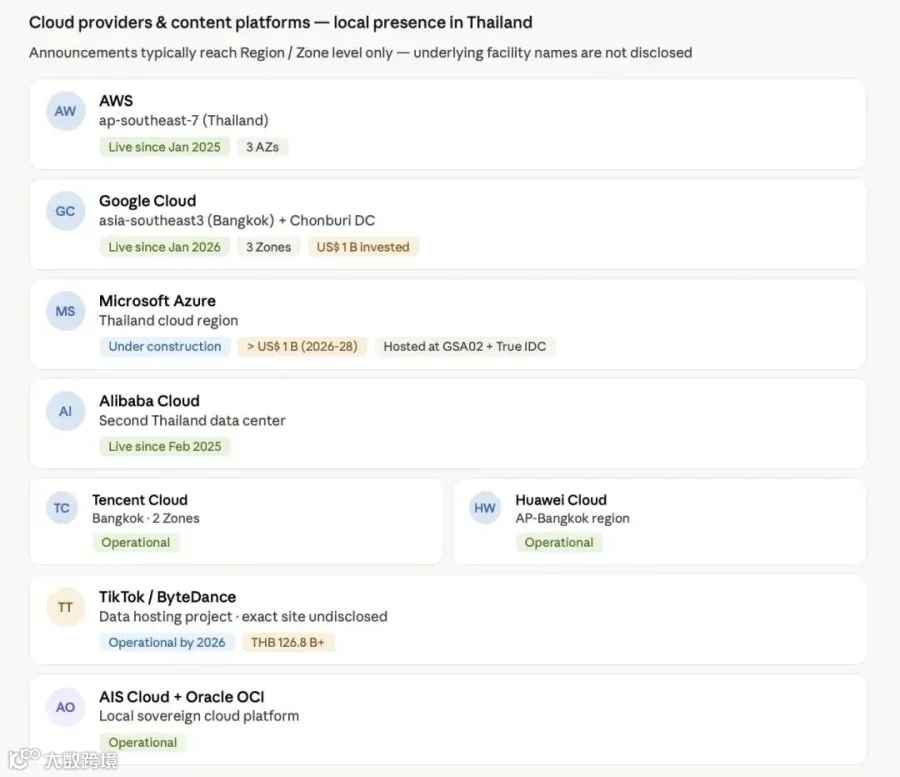The height and width of the screenshot is (777, 900).
Task: Click the AO avatar icon for AIS Cloud
Action: pos(65,707)
